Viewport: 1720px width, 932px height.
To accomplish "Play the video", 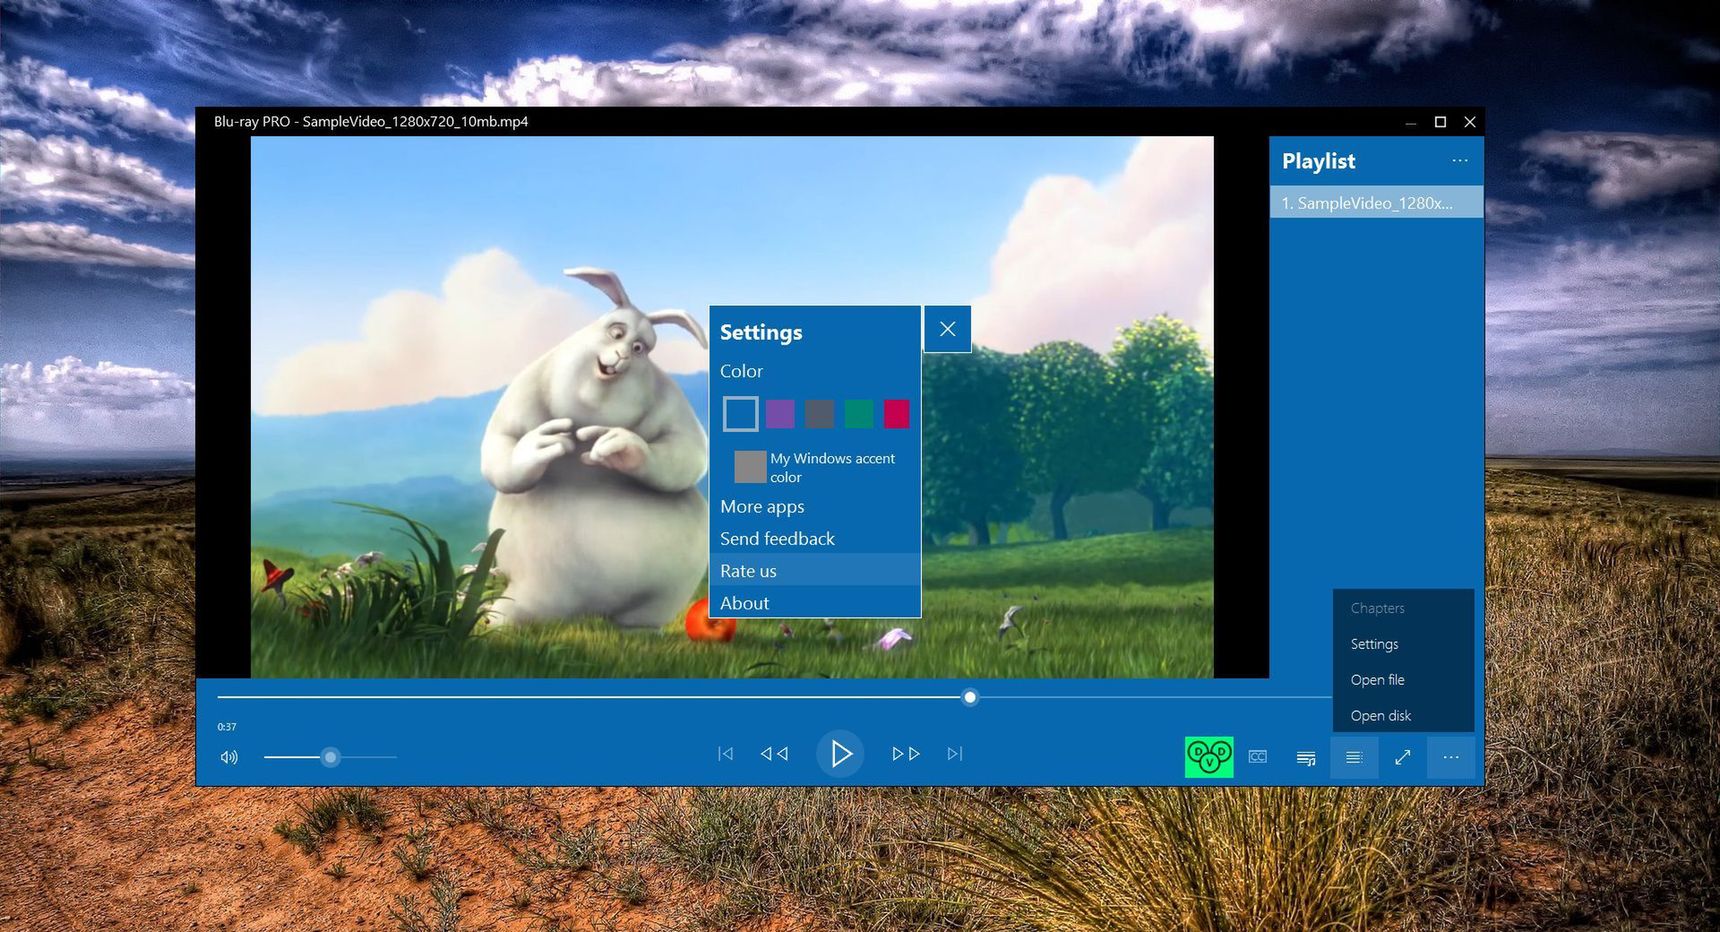I will pos(840,754).
